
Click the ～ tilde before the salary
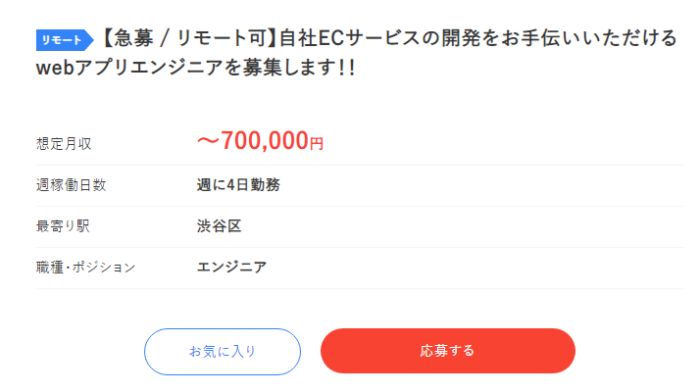208,141
